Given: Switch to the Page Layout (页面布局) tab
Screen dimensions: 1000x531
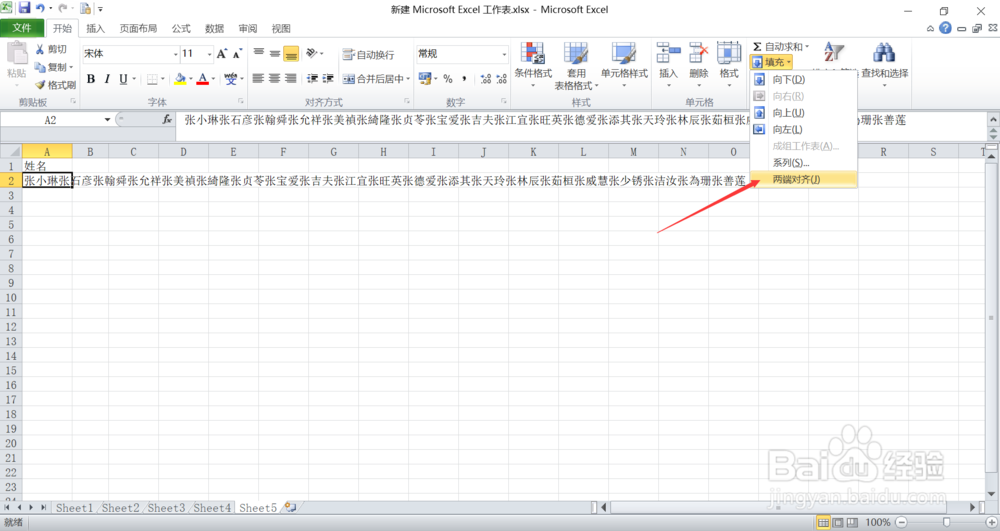Looking at the screenshot, I should click(x=138, y=29).
